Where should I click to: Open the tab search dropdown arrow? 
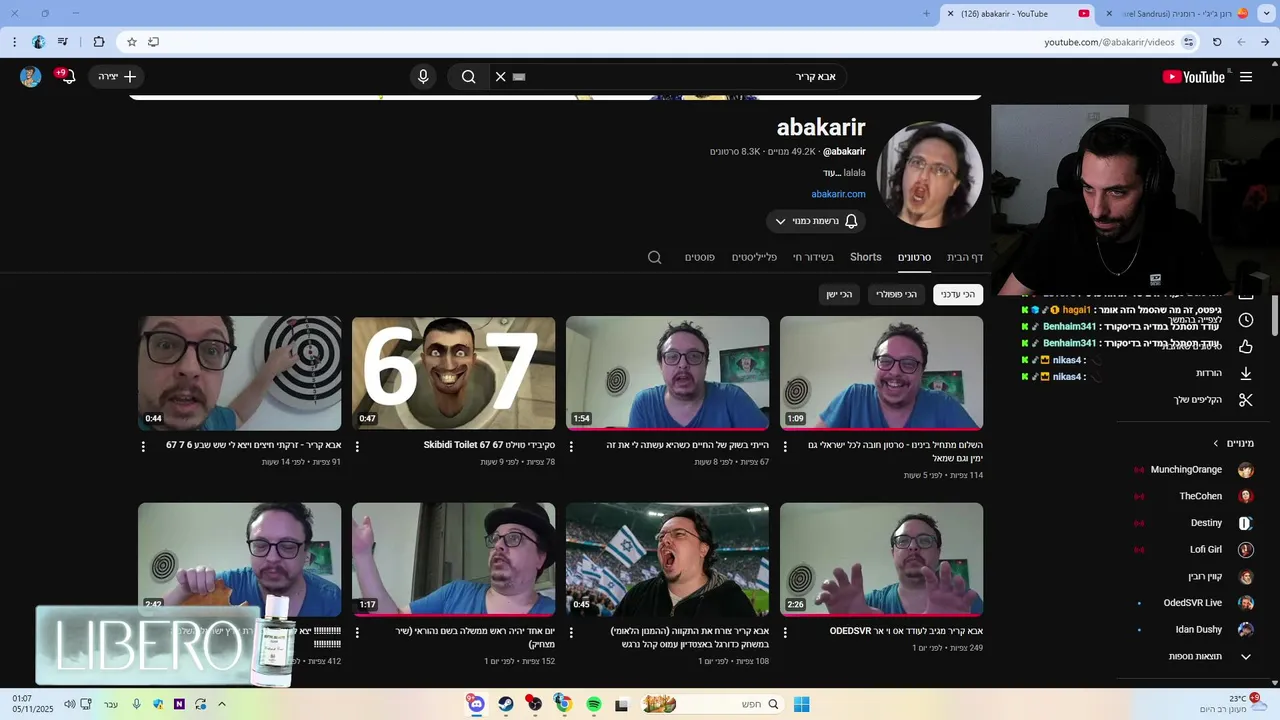(x=1265, y=14)
